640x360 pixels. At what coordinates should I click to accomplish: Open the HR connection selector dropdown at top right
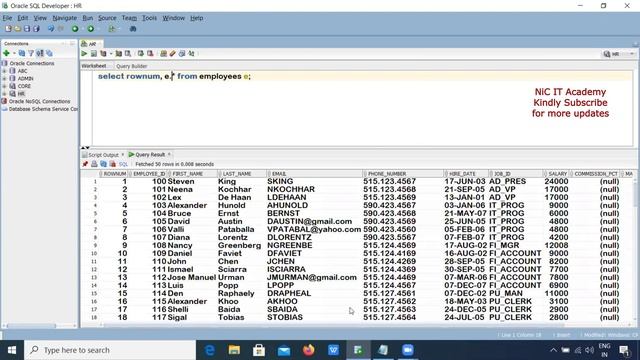point(632,54)
